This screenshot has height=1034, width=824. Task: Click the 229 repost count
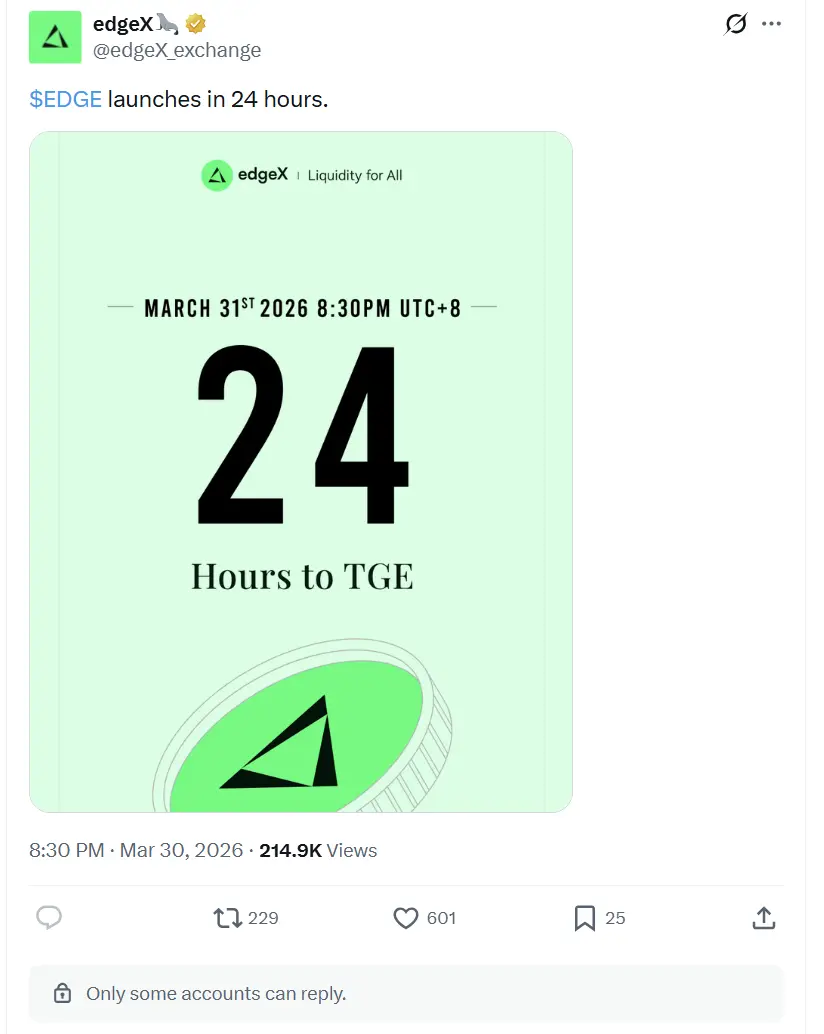click(263, 917)
